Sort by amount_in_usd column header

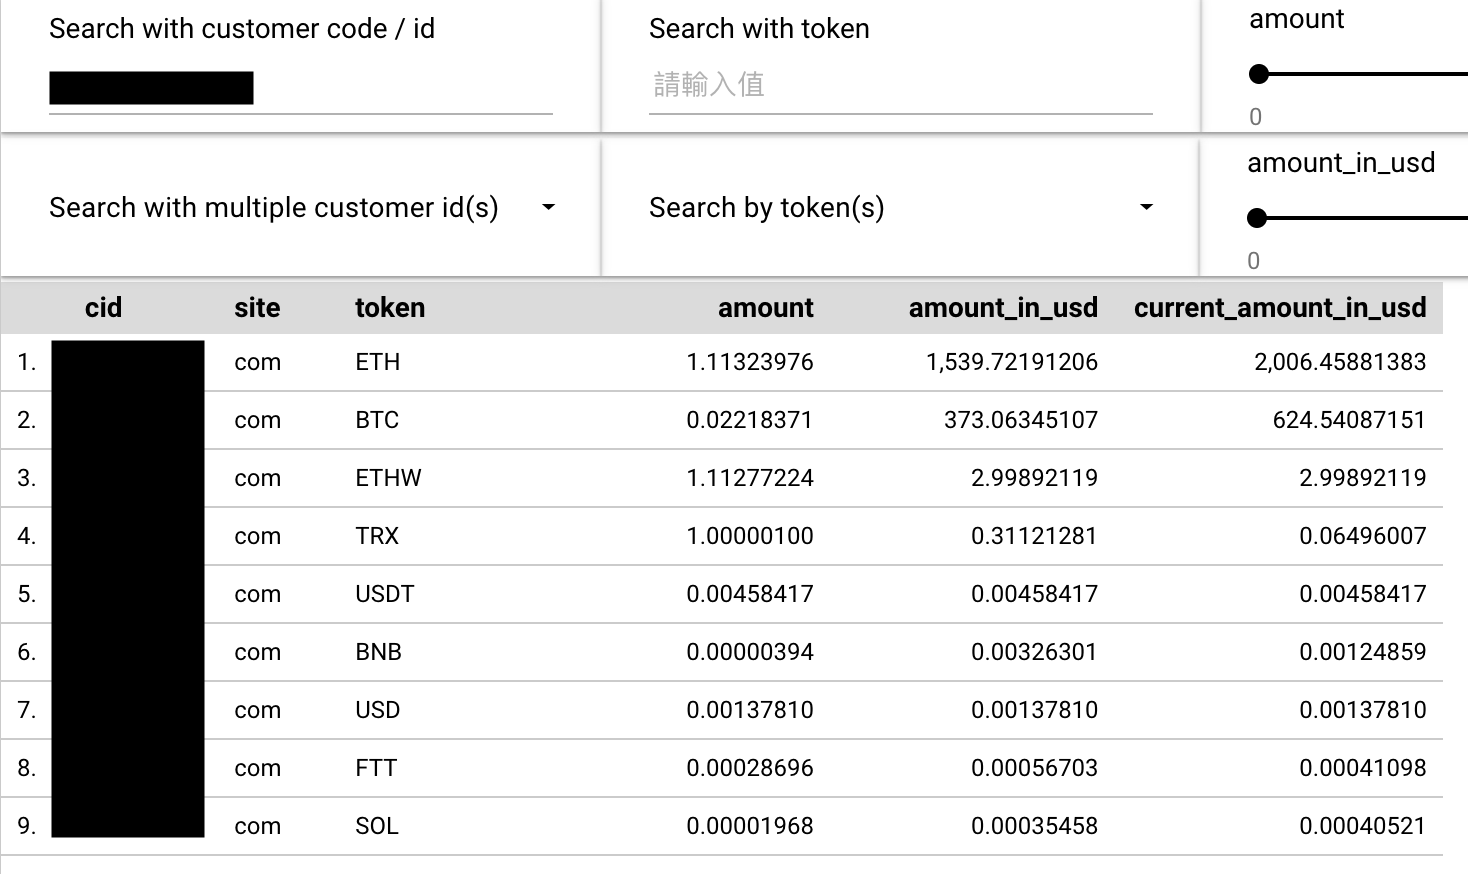pyautogui.click(x=1002, y=308)
